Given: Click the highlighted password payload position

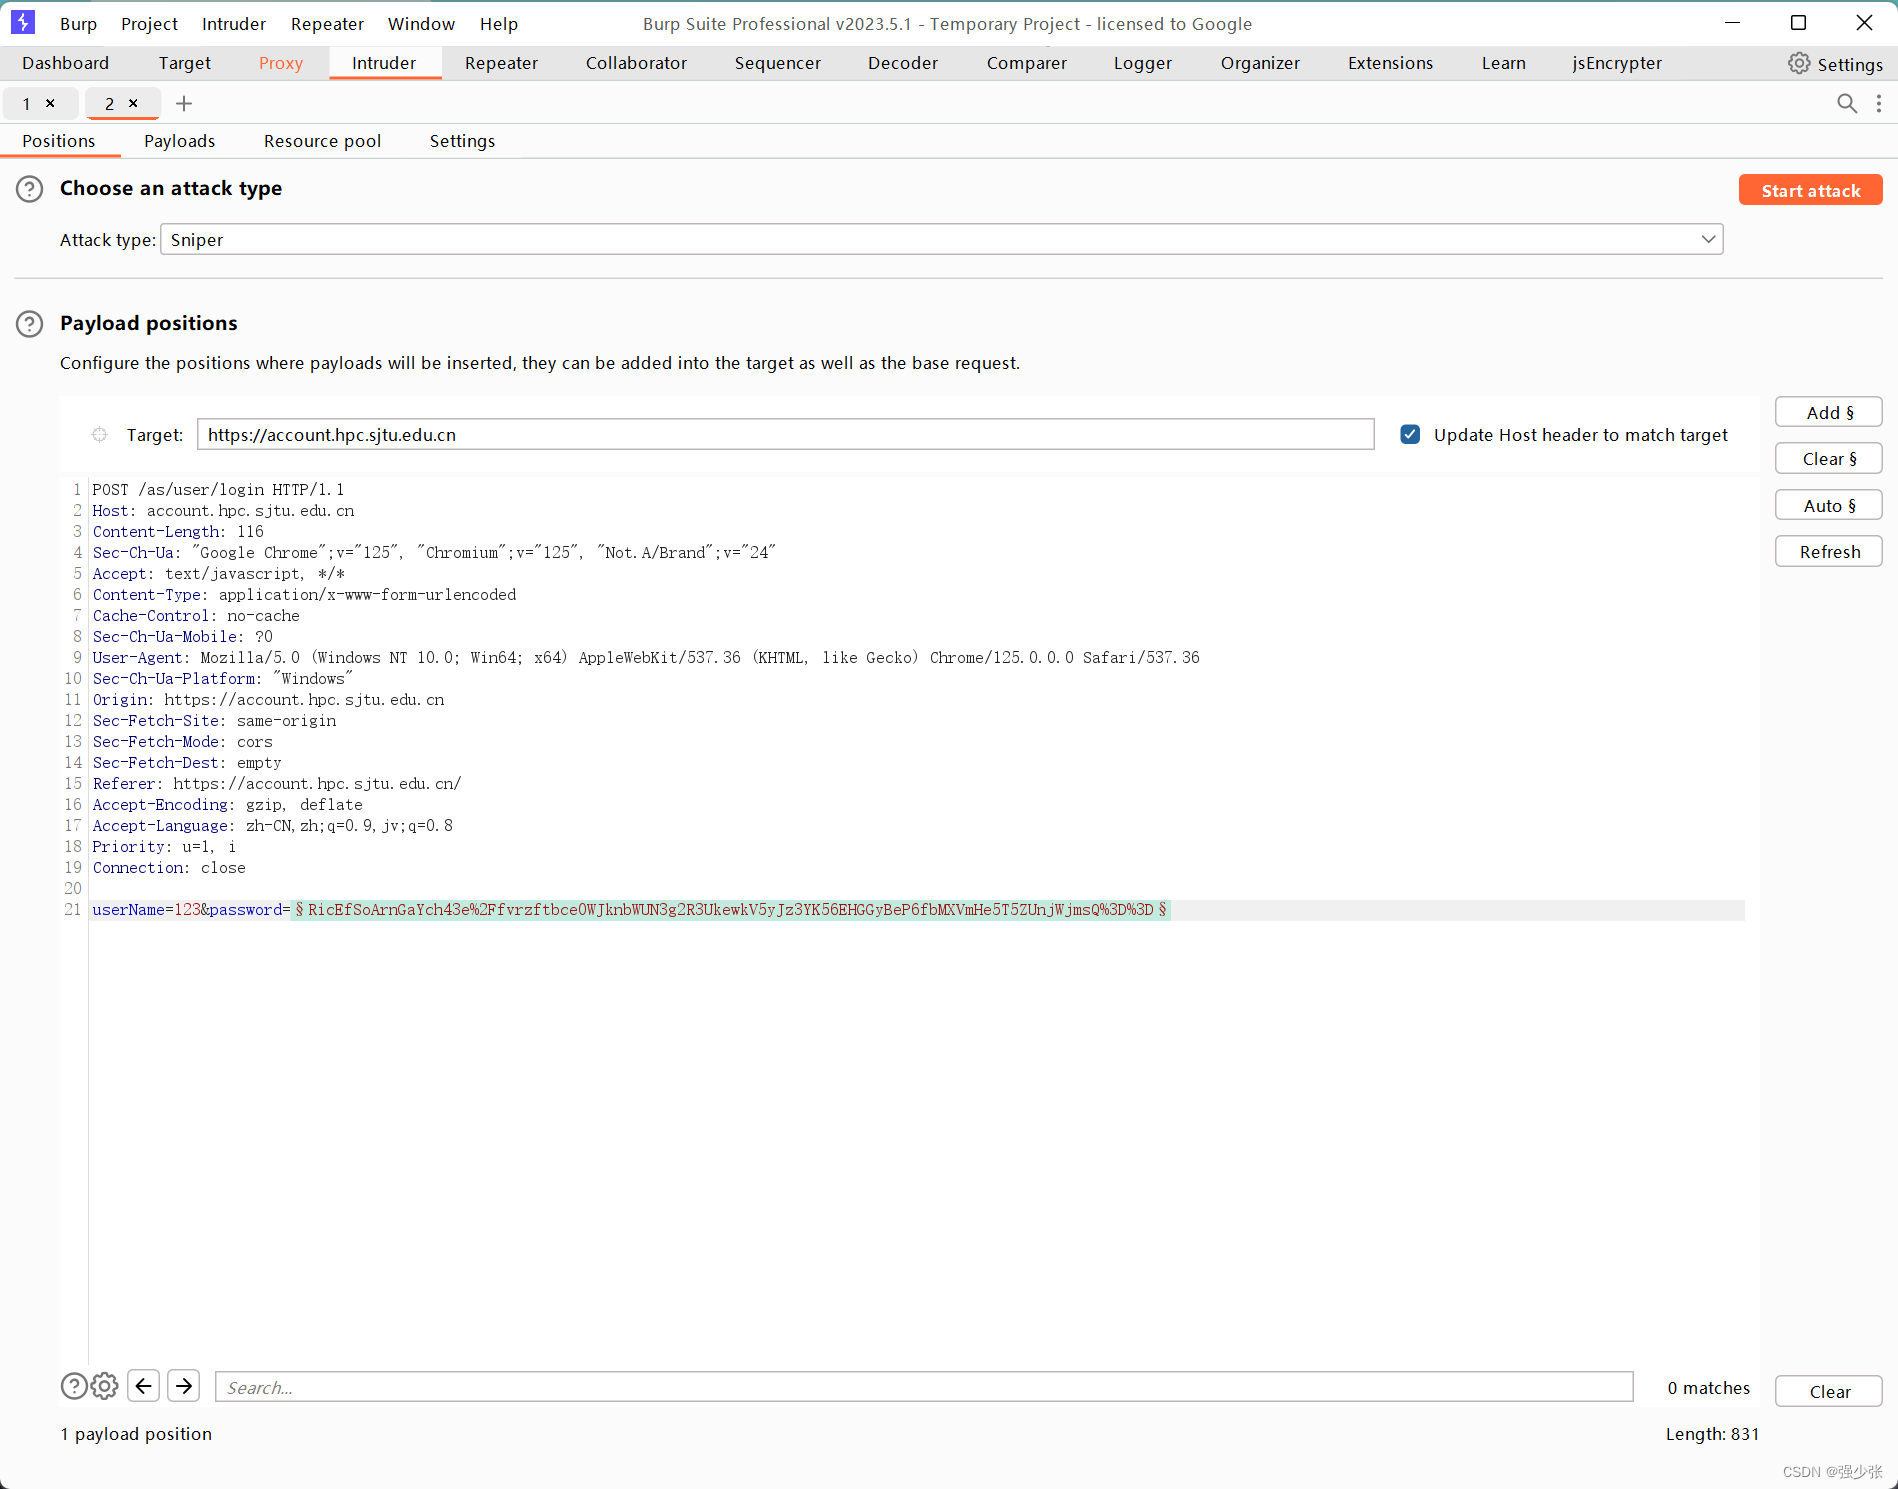Looking at the screenshot, I should point(731,910).
